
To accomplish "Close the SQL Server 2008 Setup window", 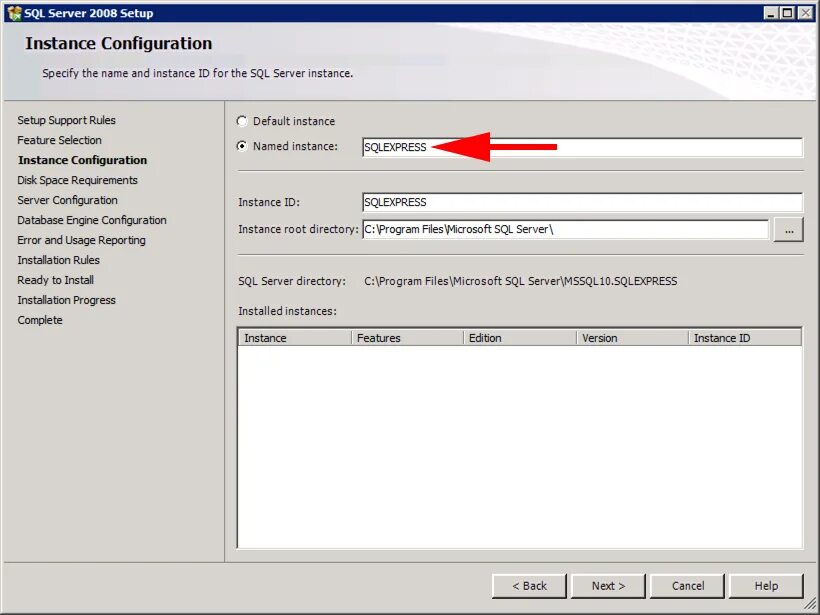I will point(805,13).
